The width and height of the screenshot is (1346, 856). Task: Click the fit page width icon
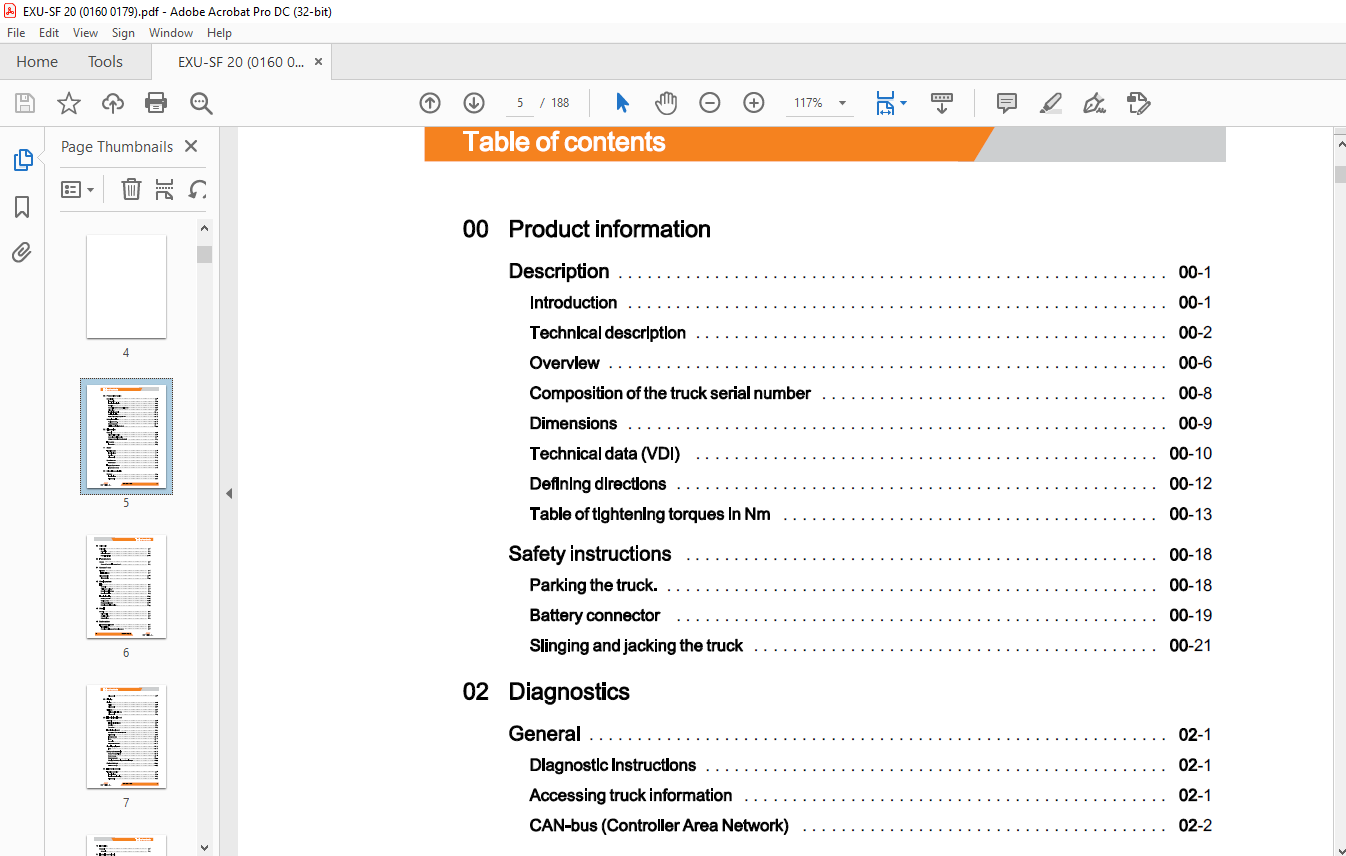pyautogui.click(x=885, y=103)
